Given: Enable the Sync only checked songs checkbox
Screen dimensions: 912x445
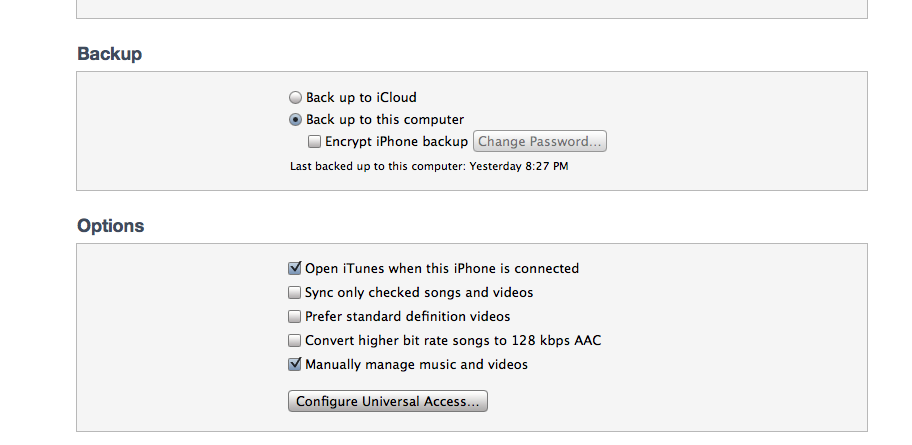Looking at the screenshot, I should tap(295, 293).
